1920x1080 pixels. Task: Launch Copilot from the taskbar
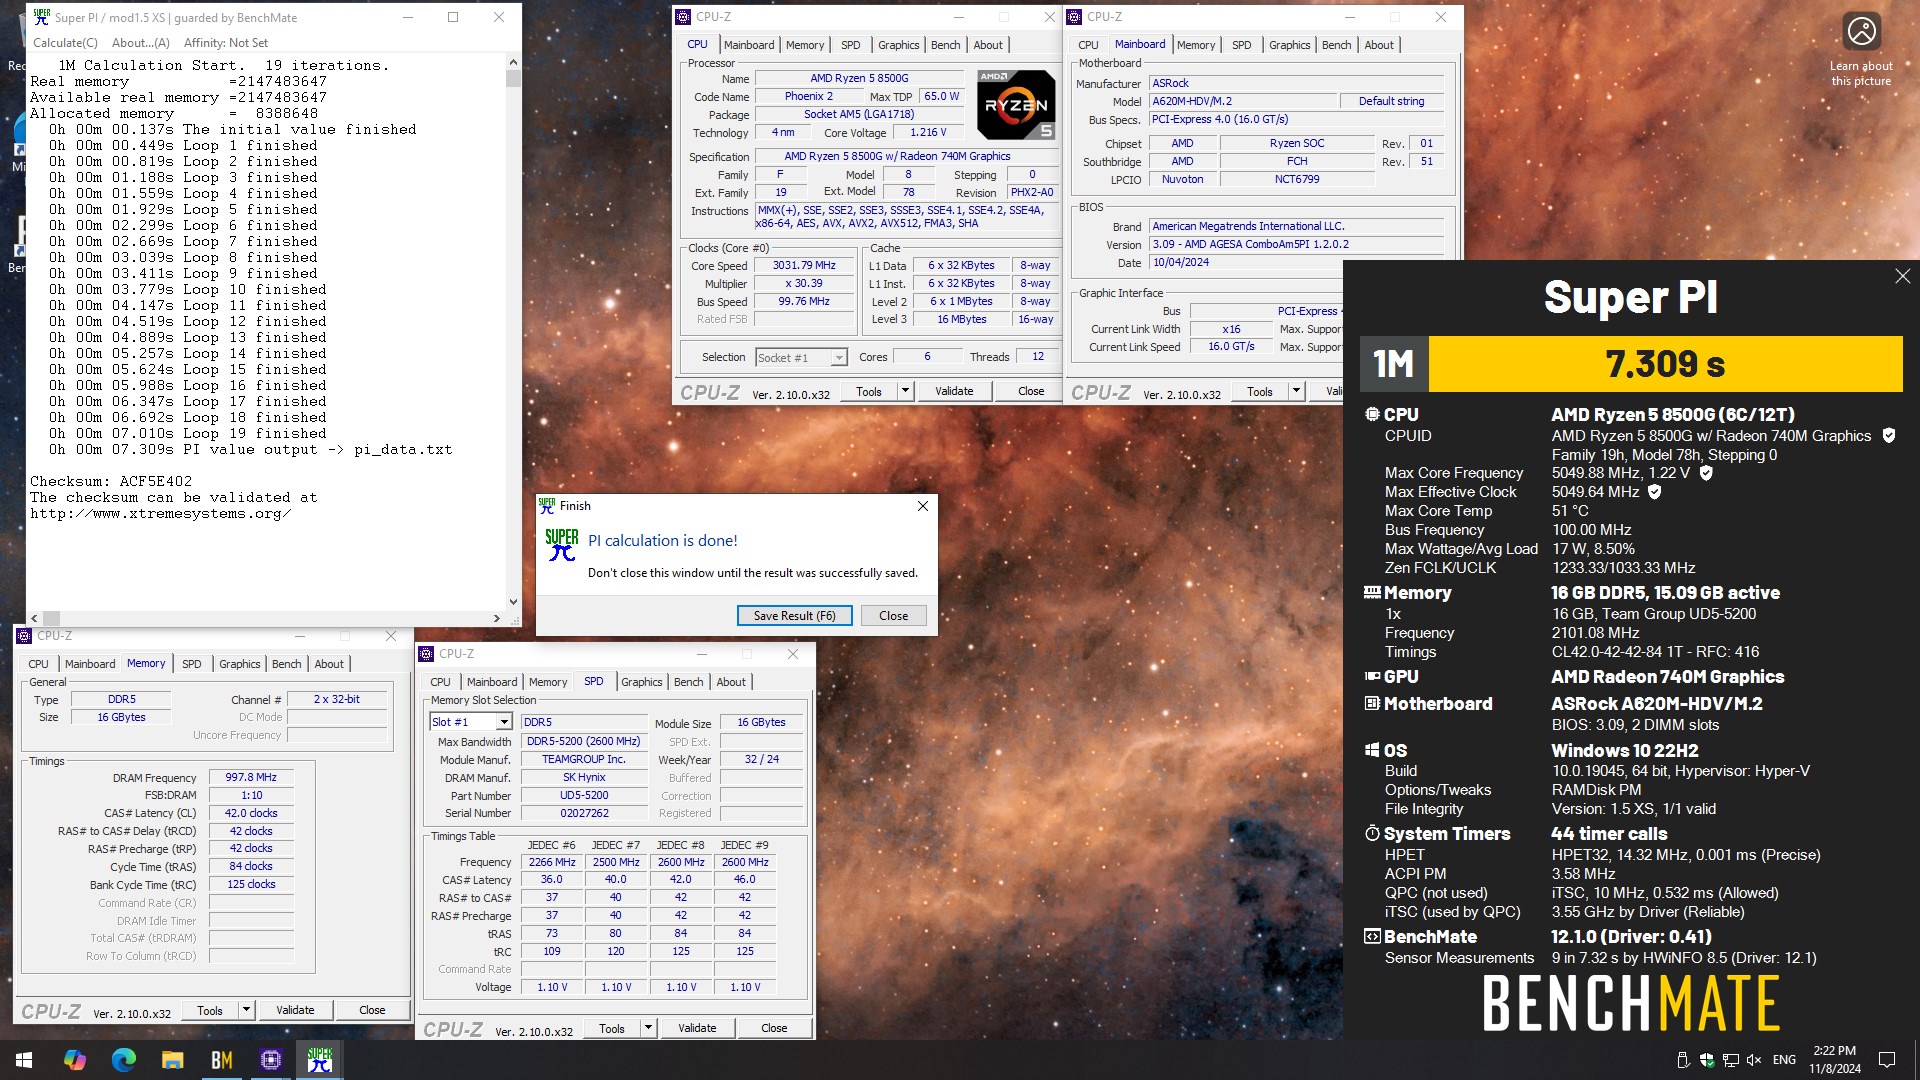tap(75, 1060)
